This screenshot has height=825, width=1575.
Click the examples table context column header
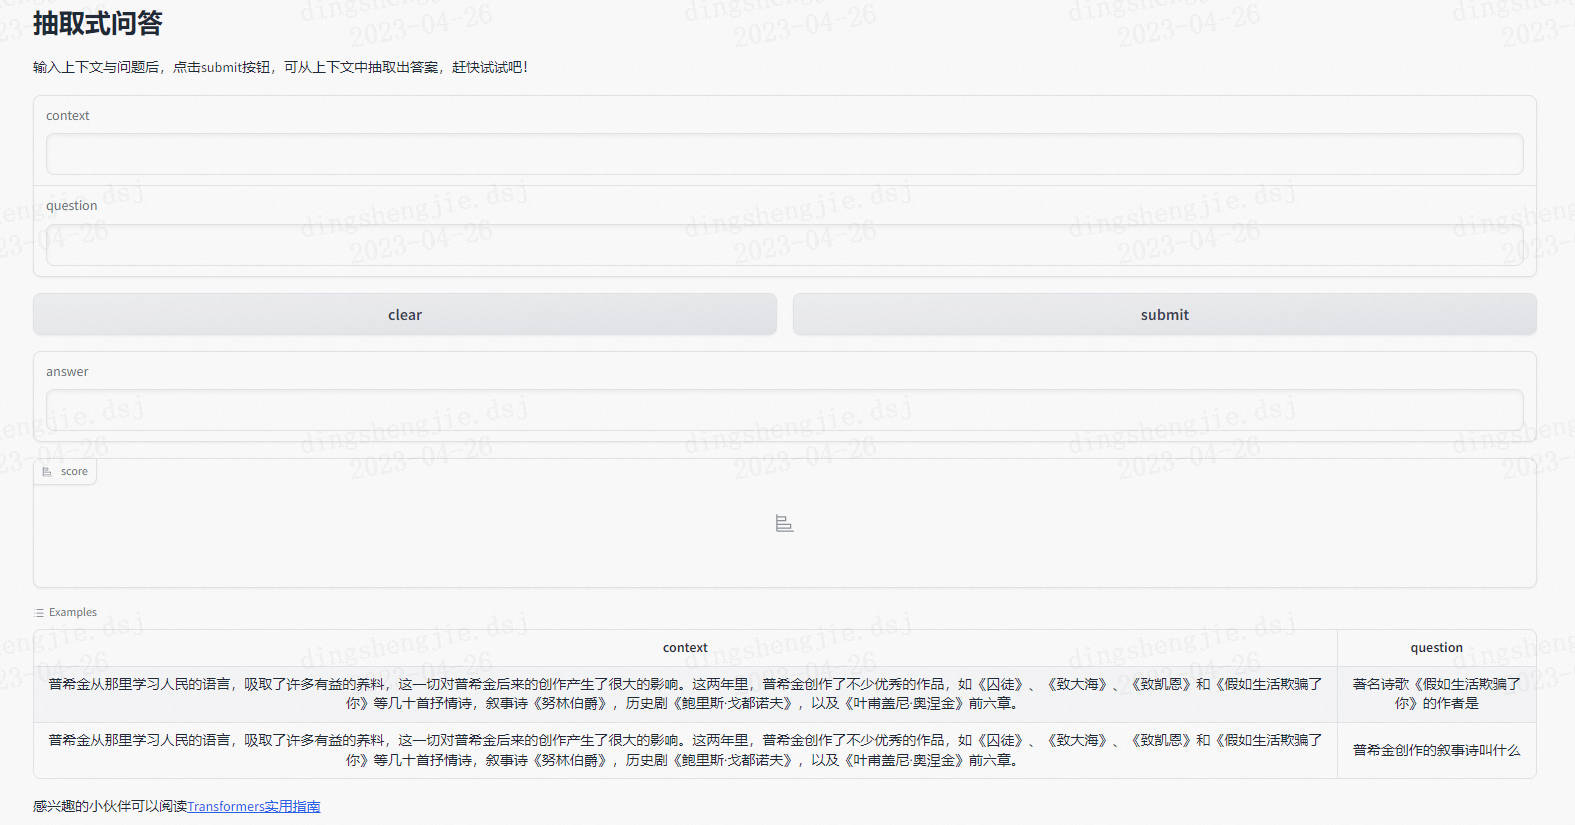click(685, 648)
